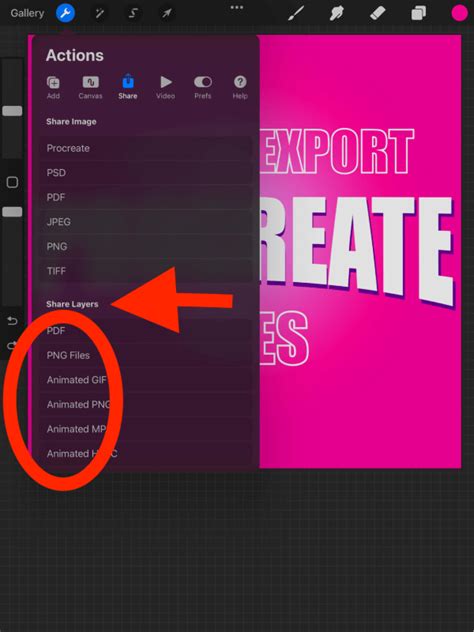Screen dimensions: 474x632
Task: Select the Paint brush tool
Action: [296, 14]
